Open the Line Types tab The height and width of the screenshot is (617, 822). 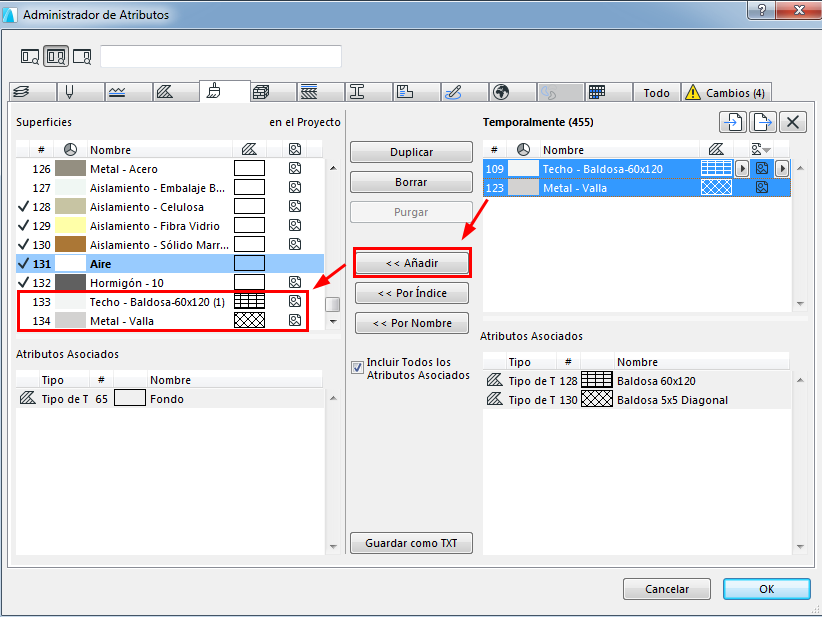tap(128, 92)
